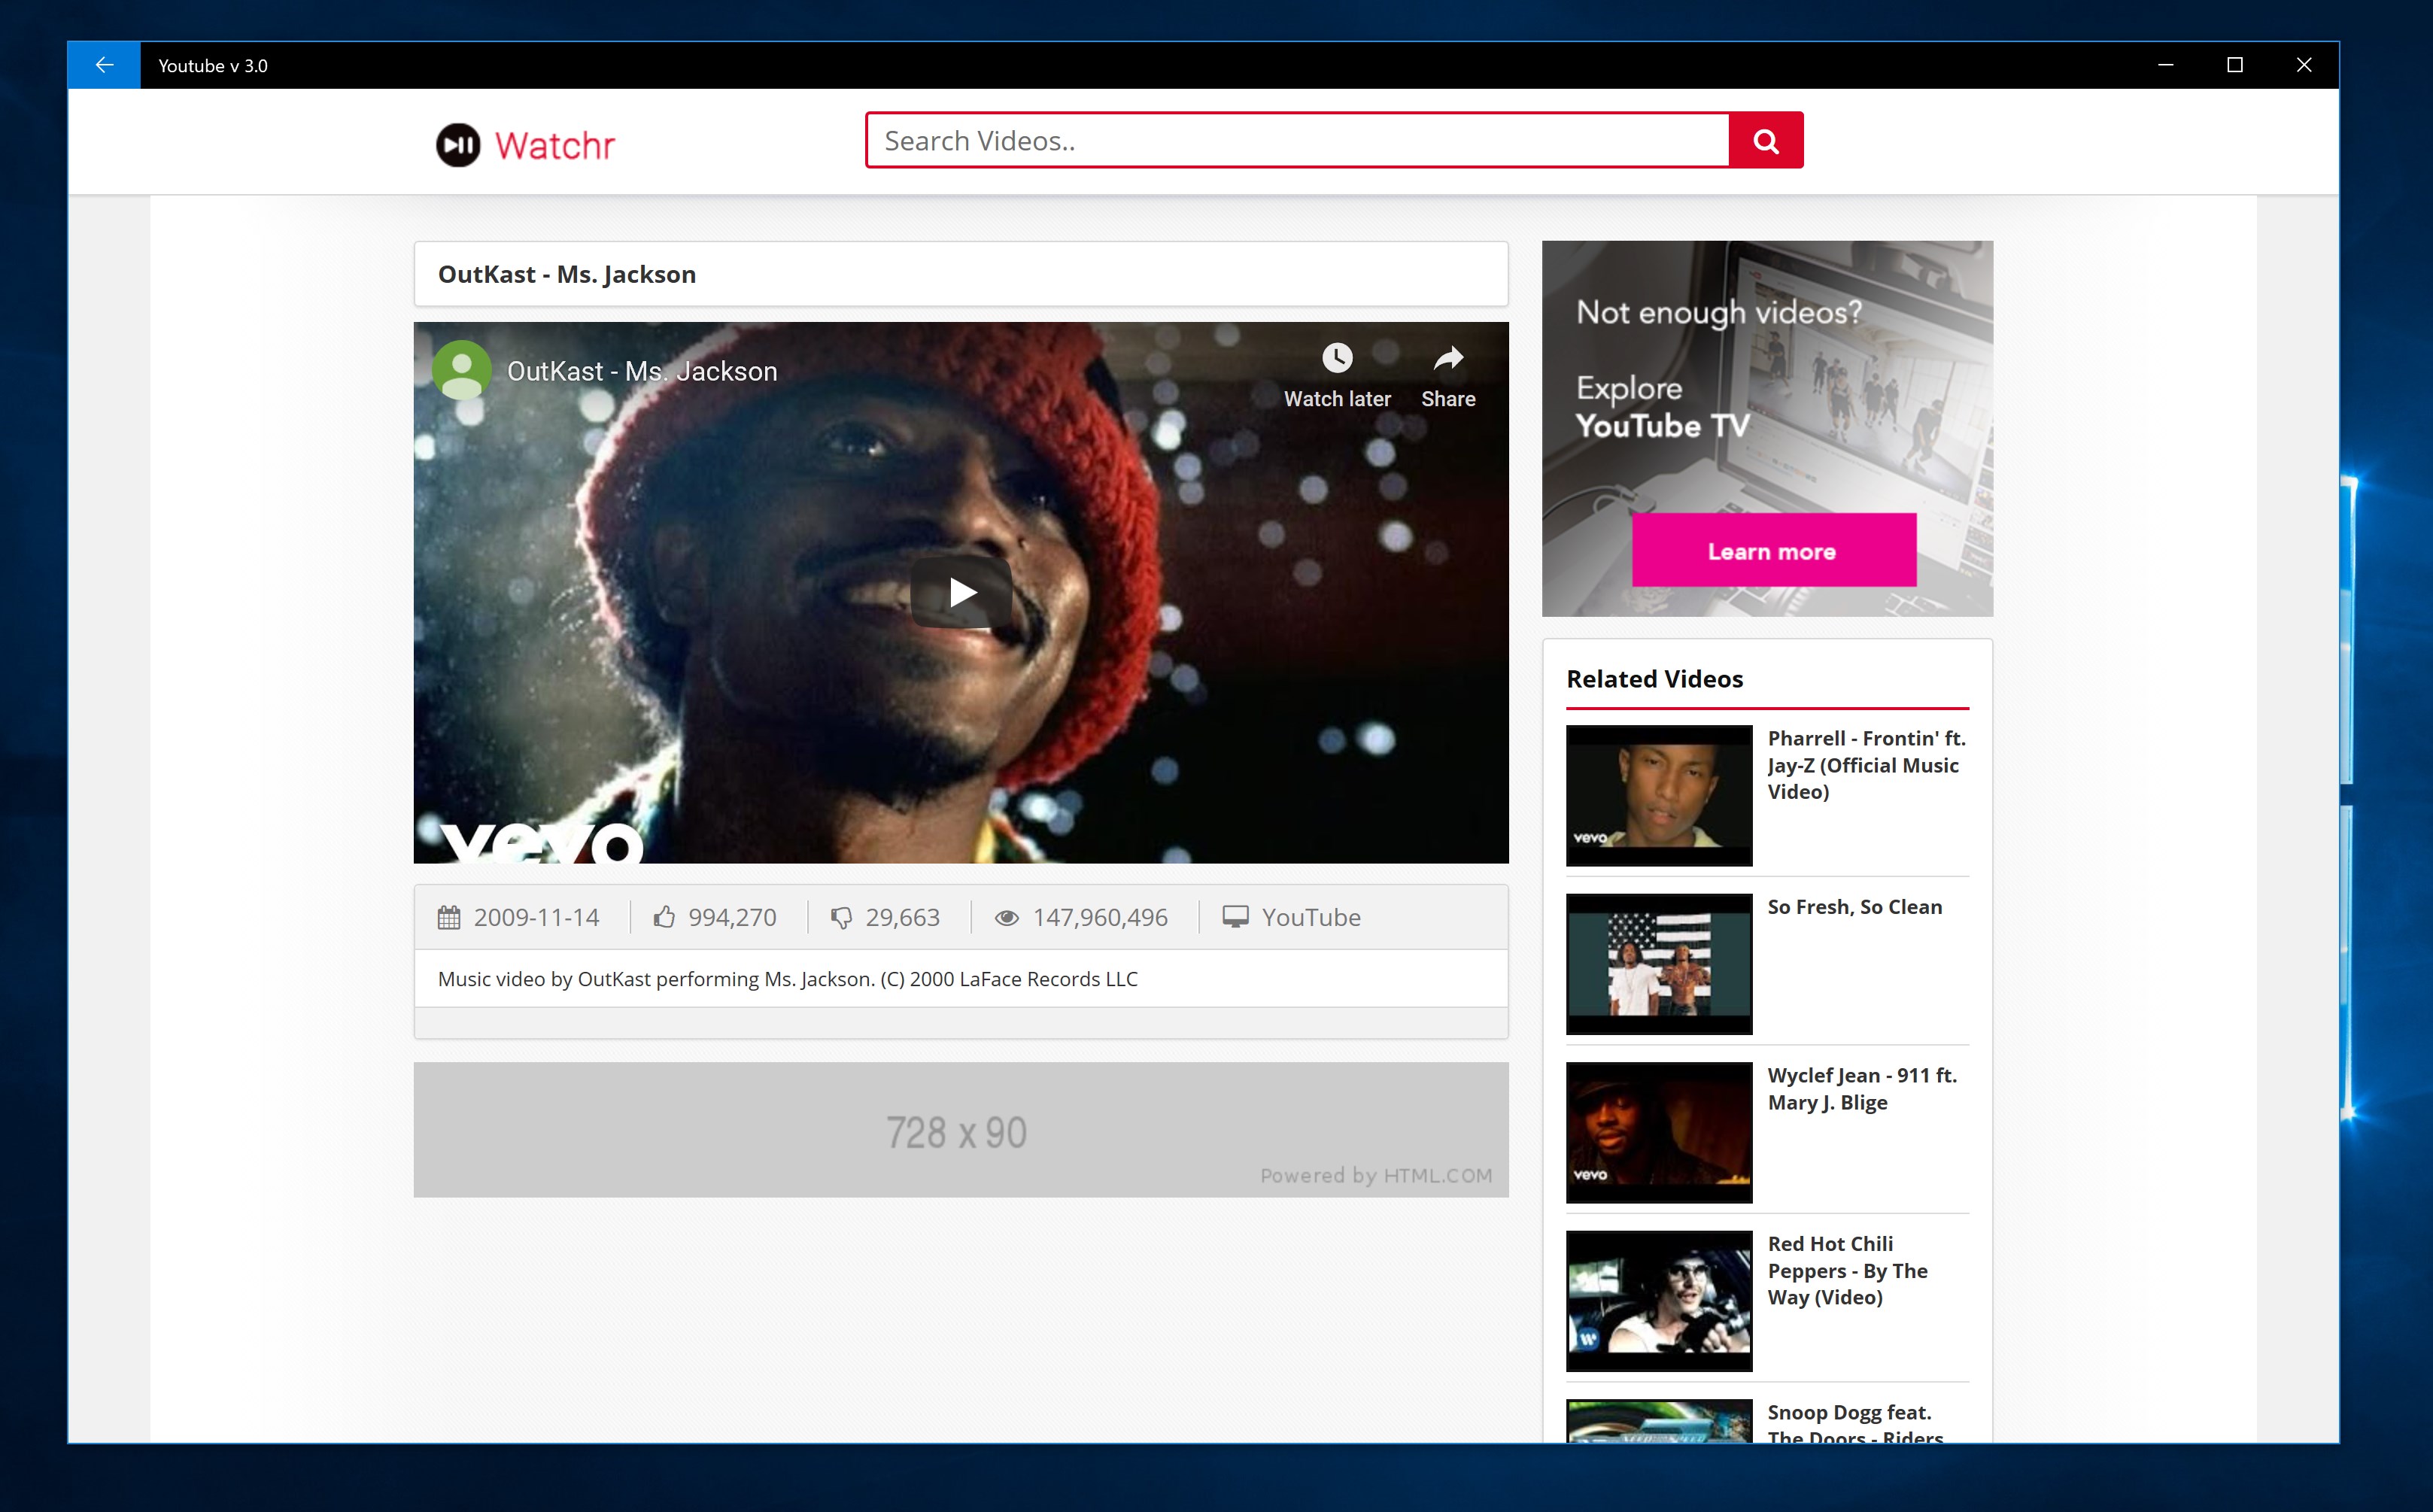Open the YouTube source link
The image size is (2433, 1512).
[1310, 917]
